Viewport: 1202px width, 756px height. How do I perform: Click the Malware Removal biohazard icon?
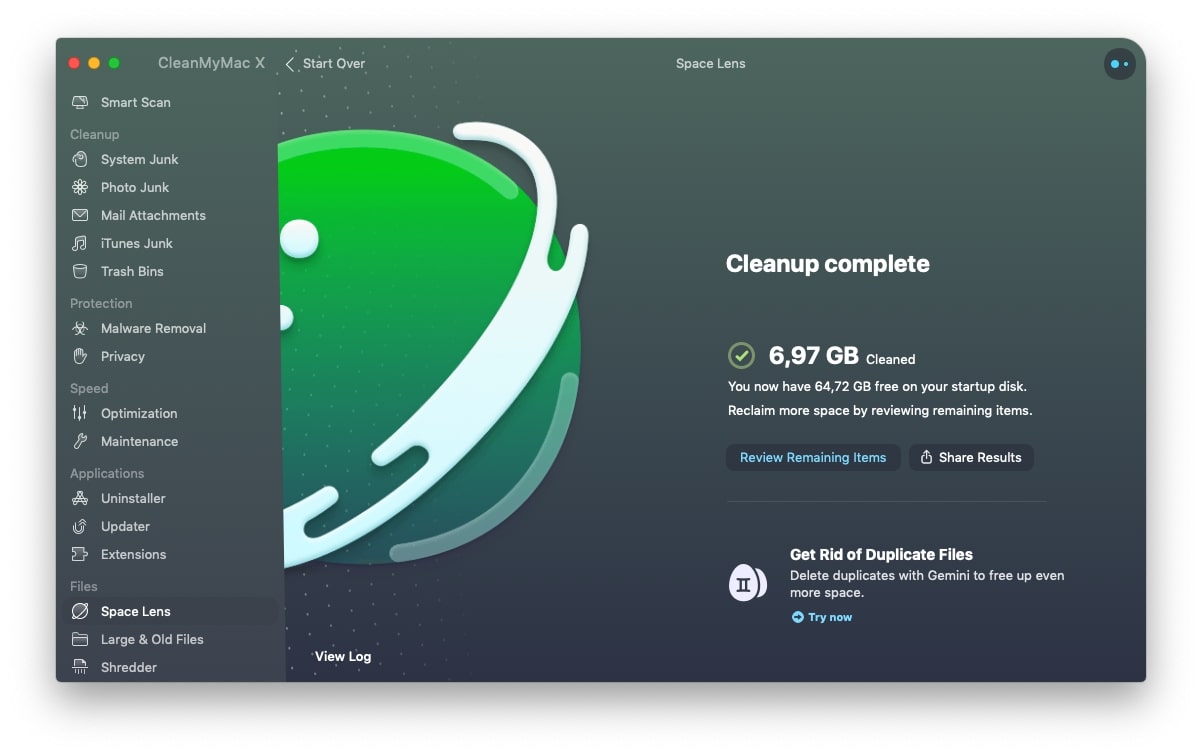tap(80, 328)
